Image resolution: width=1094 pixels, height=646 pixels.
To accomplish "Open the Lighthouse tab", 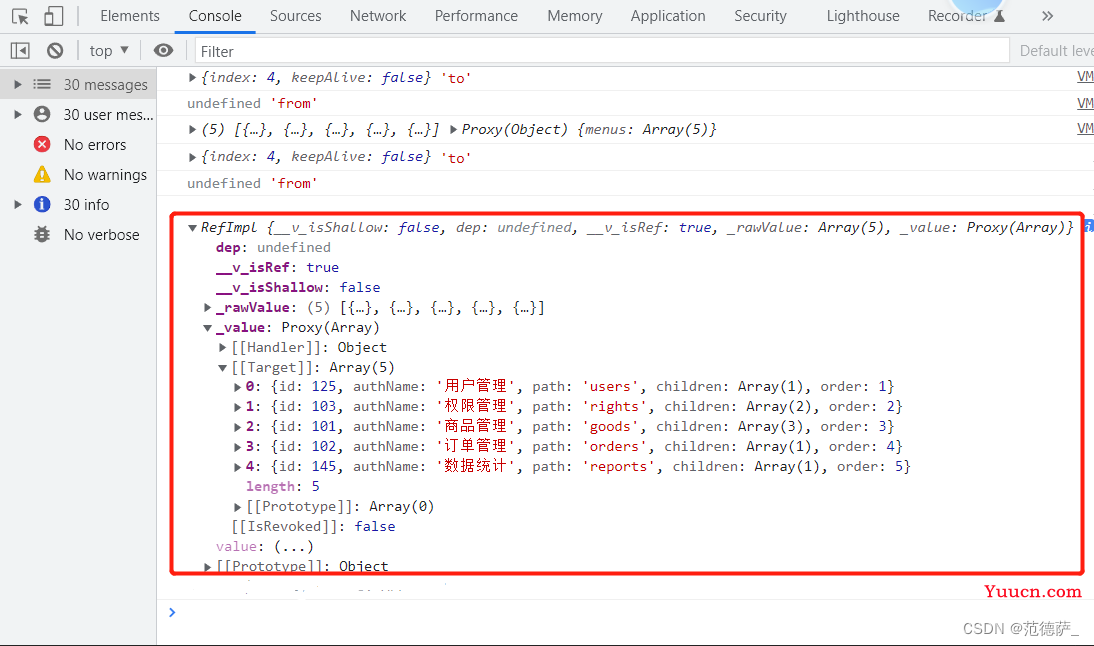I will [863, 16].
